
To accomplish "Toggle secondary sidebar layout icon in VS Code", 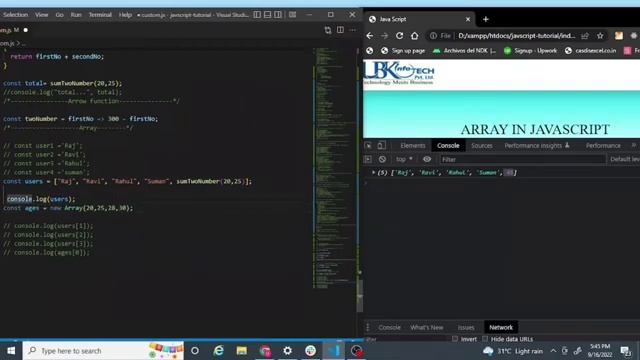I will [x=278, y=15].
